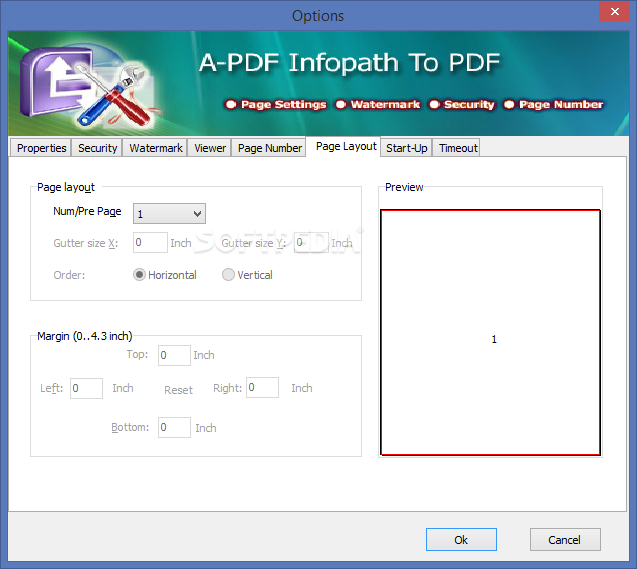Focus the Bottom margin input field
The height and width of the screenshot is (569, 637).
pos(174,427)
